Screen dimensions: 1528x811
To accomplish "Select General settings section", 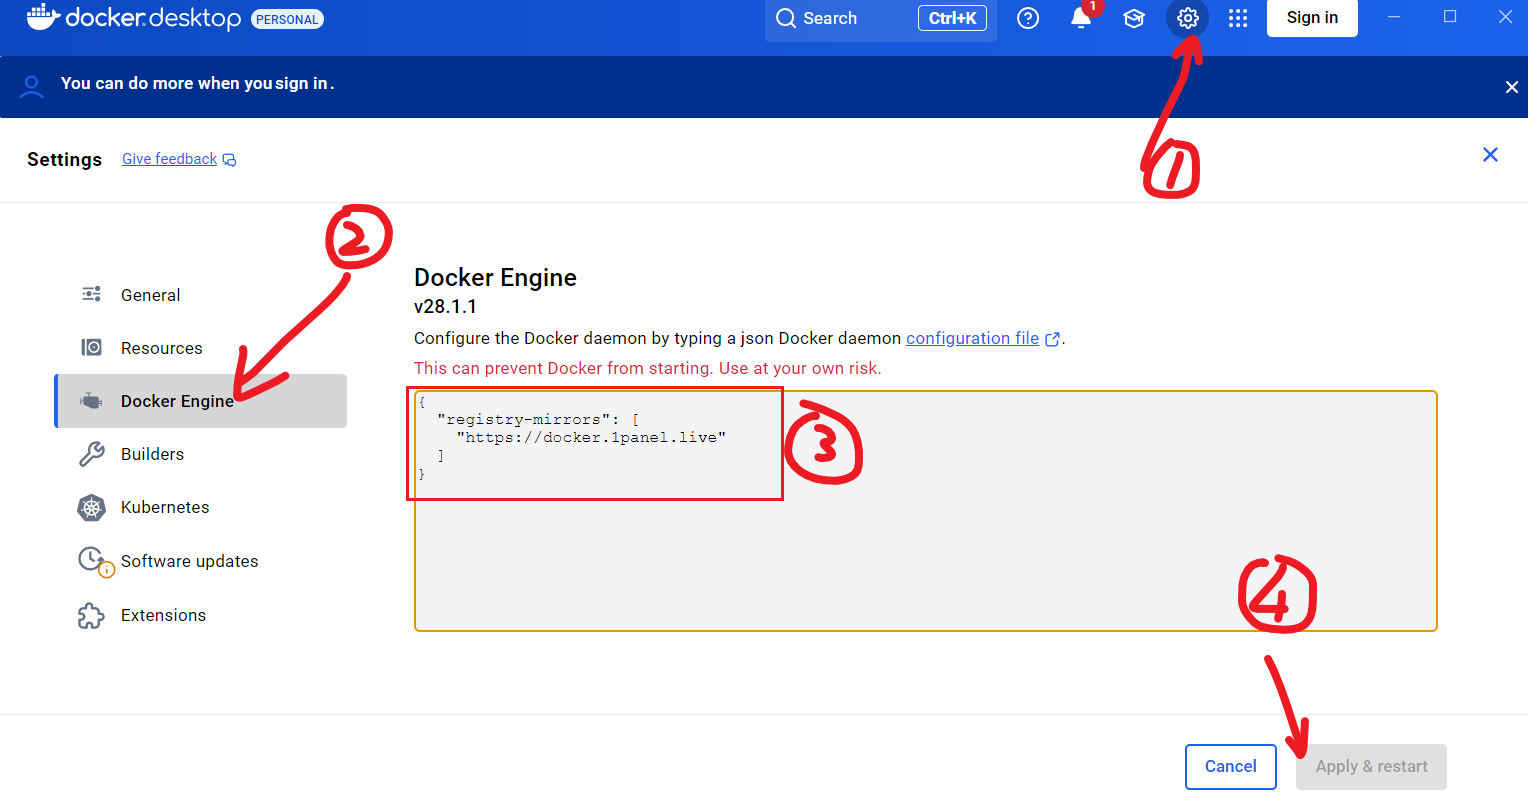I will (150, 295).
